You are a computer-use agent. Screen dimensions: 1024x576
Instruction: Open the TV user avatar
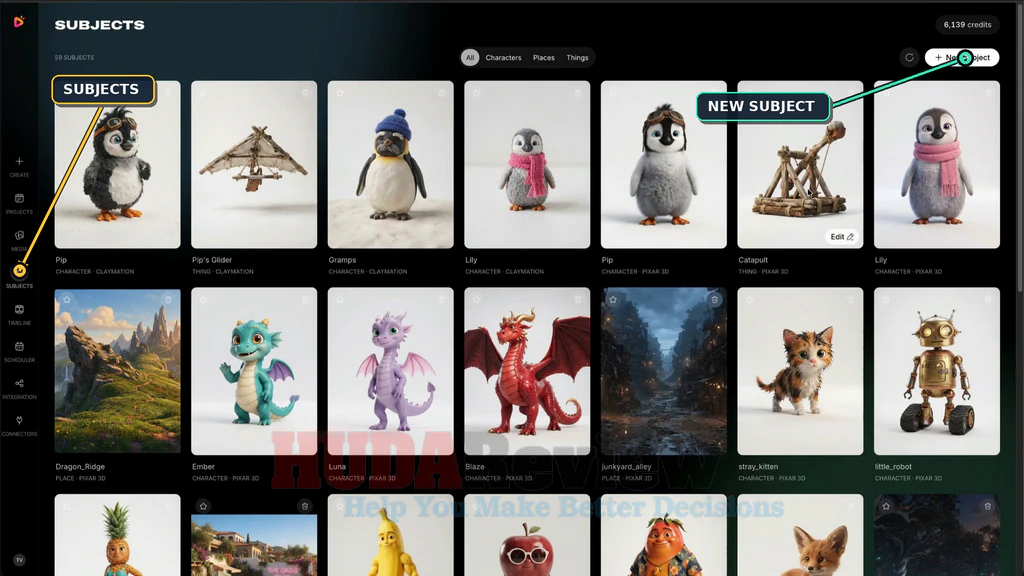[19, 560]
